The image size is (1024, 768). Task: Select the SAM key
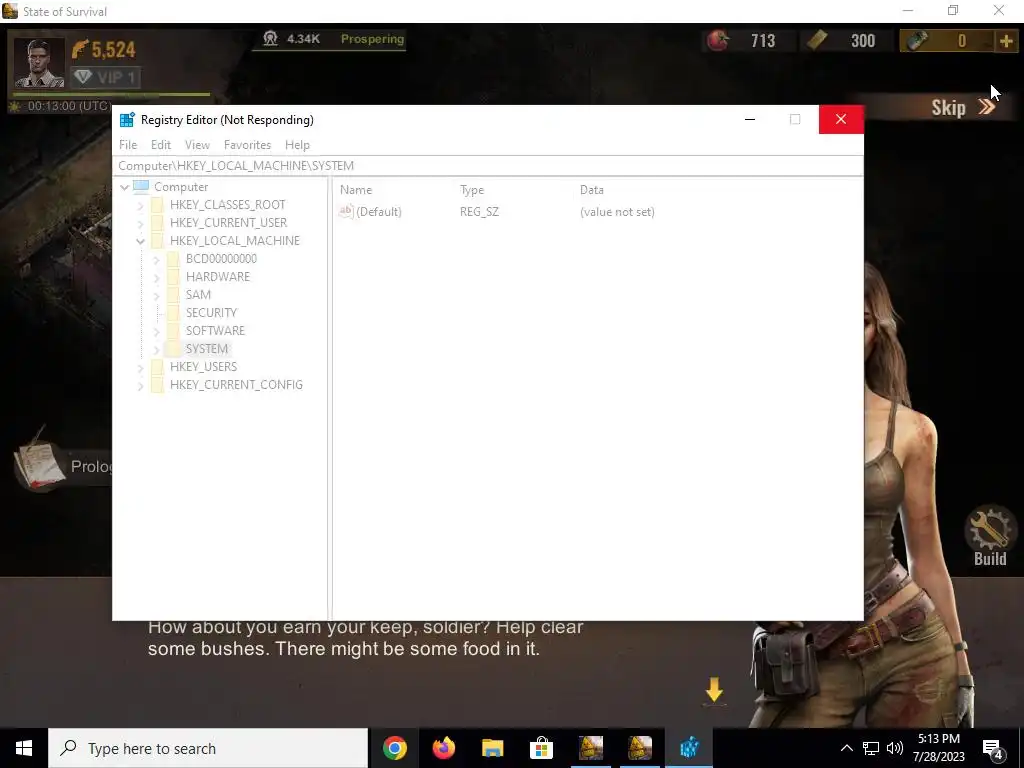198,295
